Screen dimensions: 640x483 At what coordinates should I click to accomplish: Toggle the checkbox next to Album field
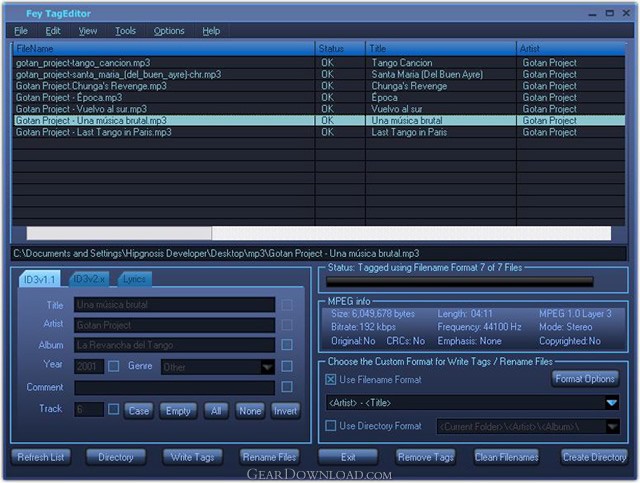287,345
